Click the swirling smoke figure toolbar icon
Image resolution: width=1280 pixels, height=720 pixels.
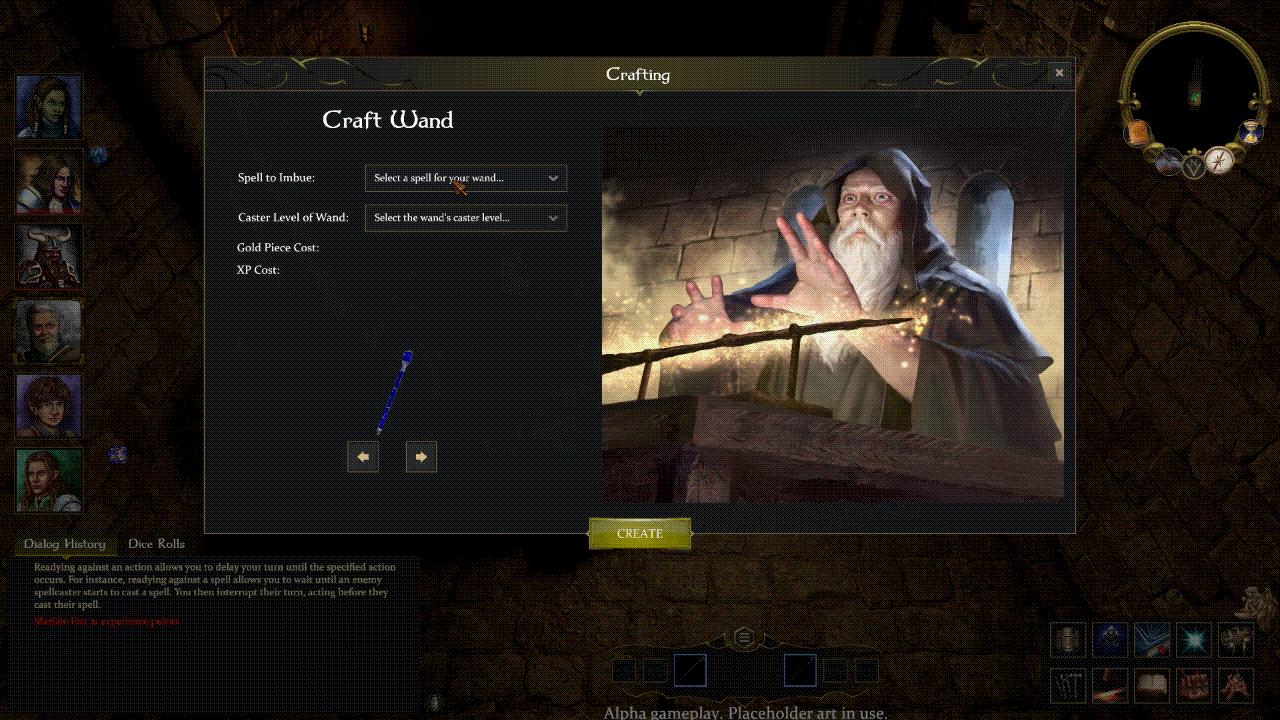point(1236,639)
